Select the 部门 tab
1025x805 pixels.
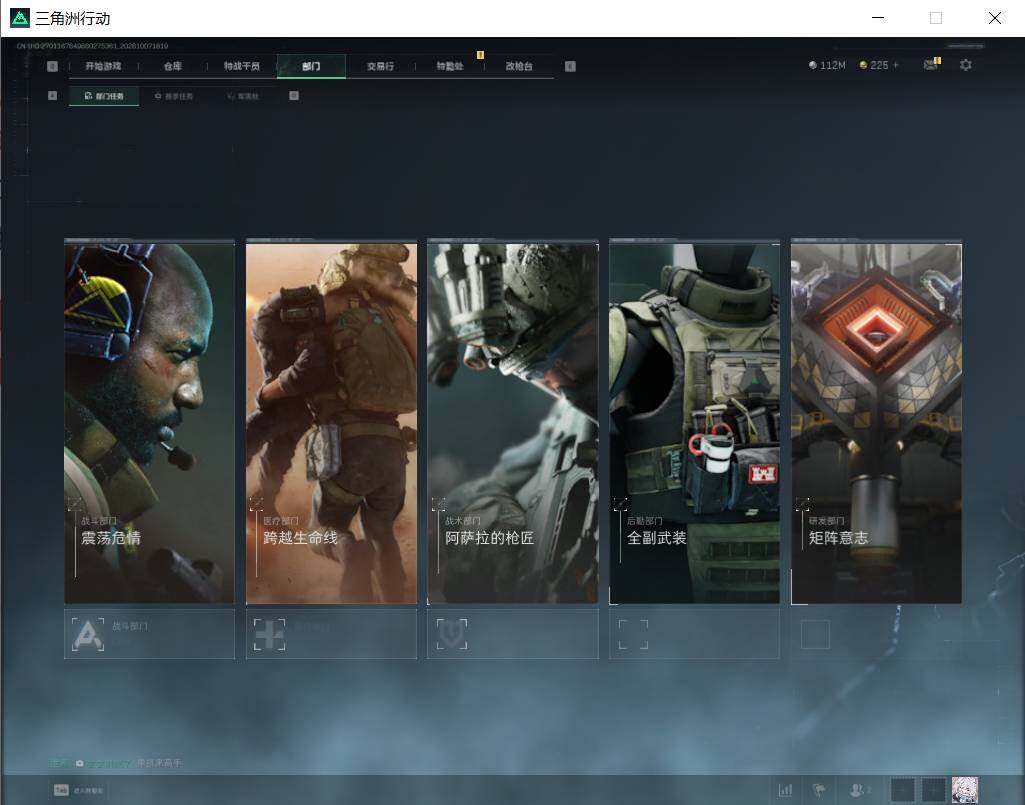(311, 66)
